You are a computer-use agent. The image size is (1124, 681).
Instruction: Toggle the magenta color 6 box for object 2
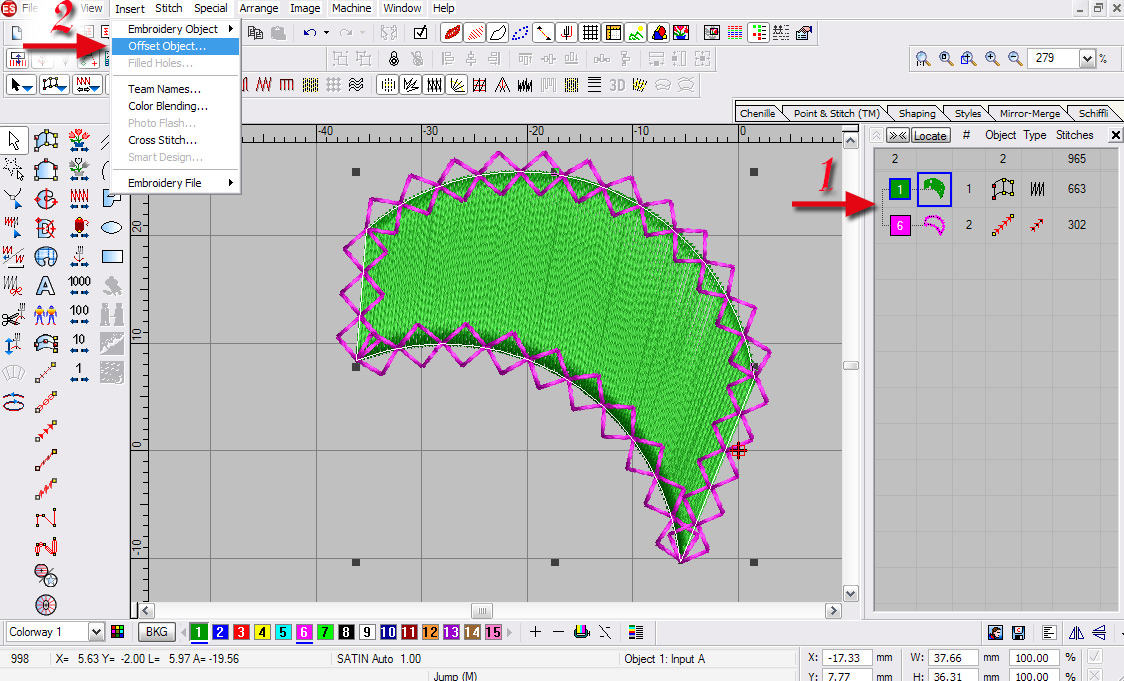(x=900, y=226)
